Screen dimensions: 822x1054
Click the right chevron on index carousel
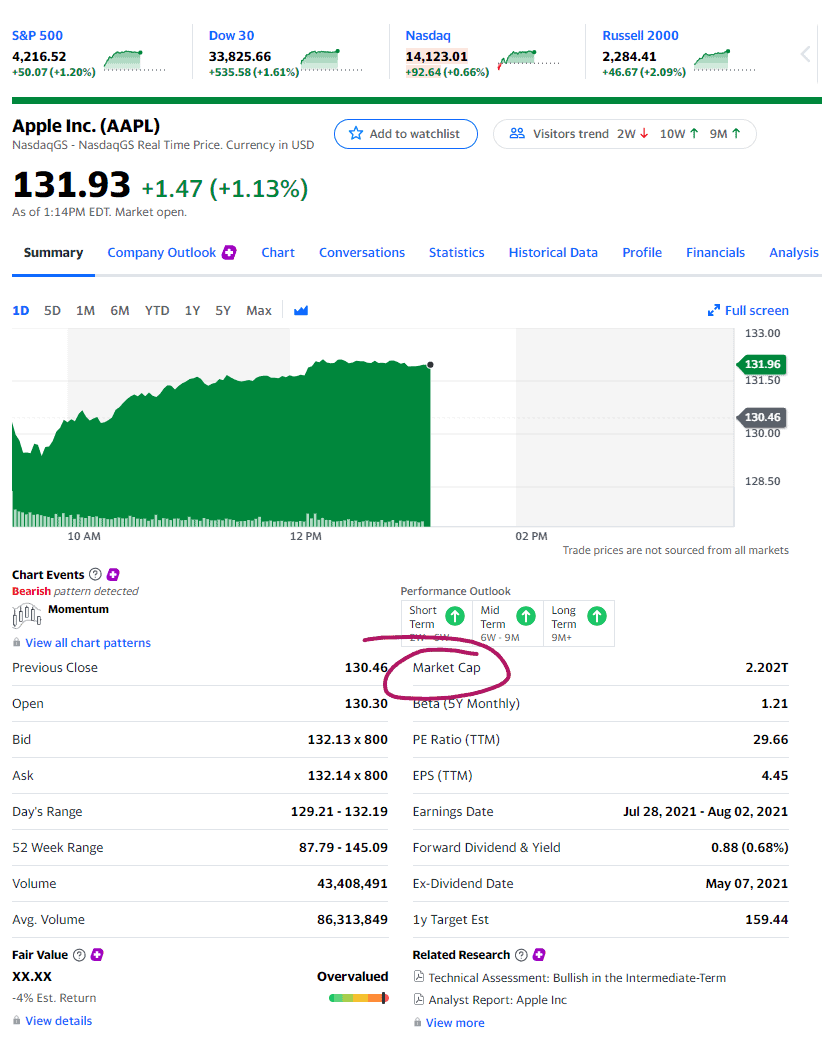click(805, 55)
